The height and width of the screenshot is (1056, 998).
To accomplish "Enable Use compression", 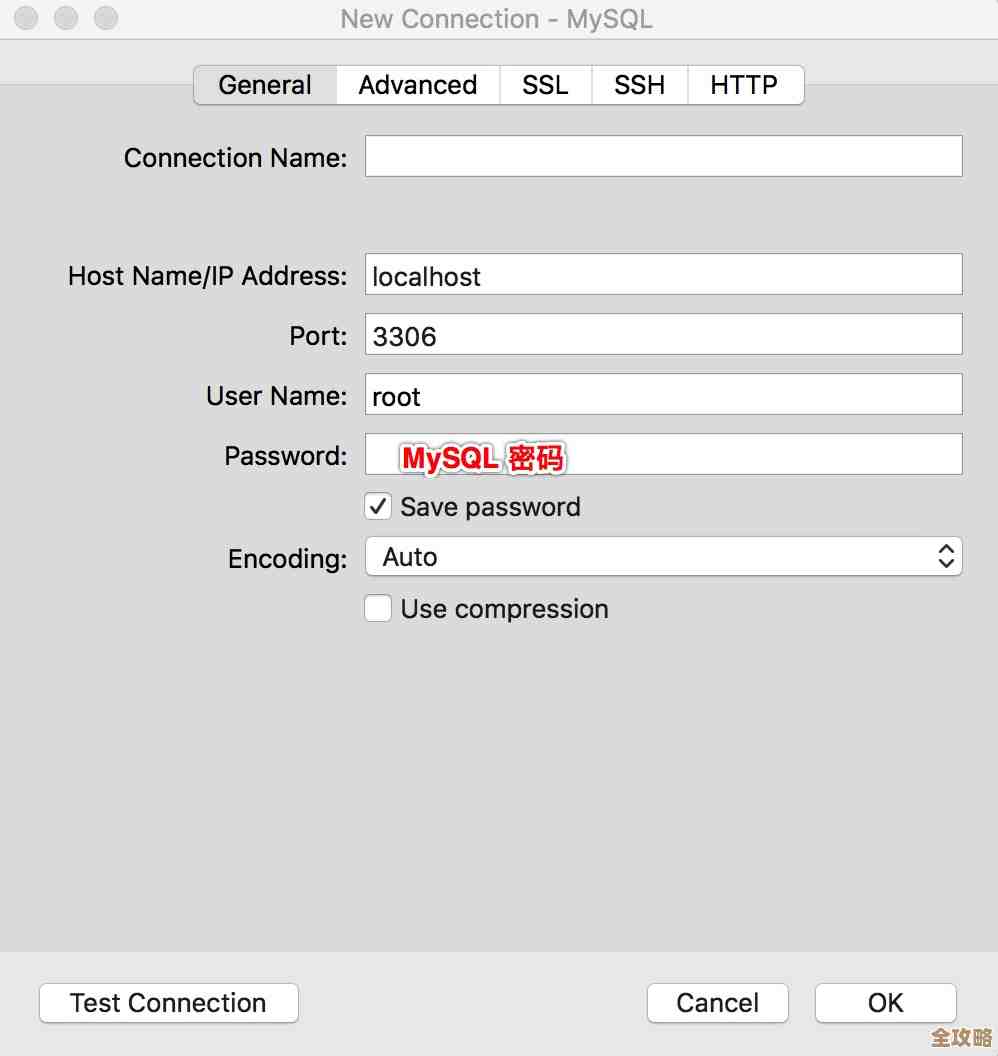I will coord(377,608).
